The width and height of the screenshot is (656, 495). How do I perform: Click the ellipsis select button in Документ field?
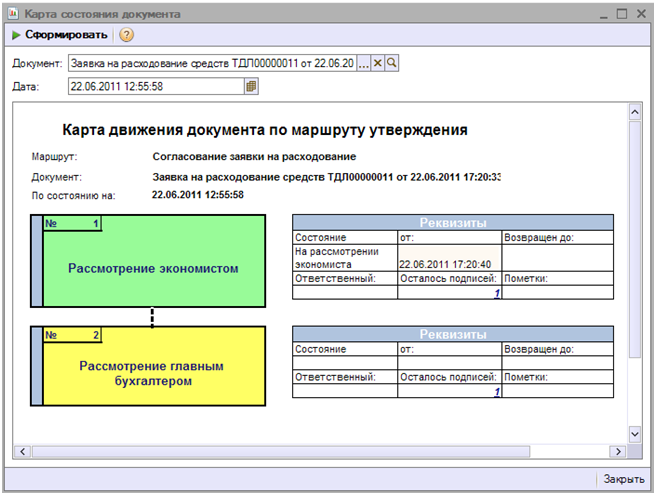point(364,63)
